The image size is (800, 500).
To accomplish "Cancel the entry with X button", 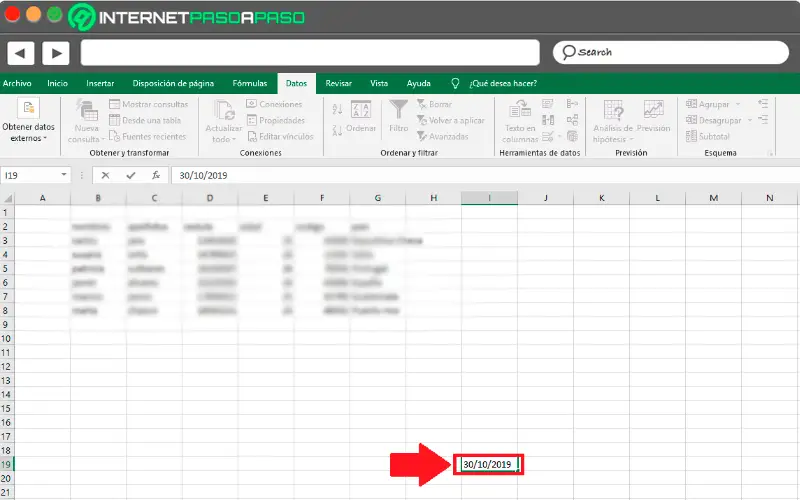I will click(x=105, y=176).
